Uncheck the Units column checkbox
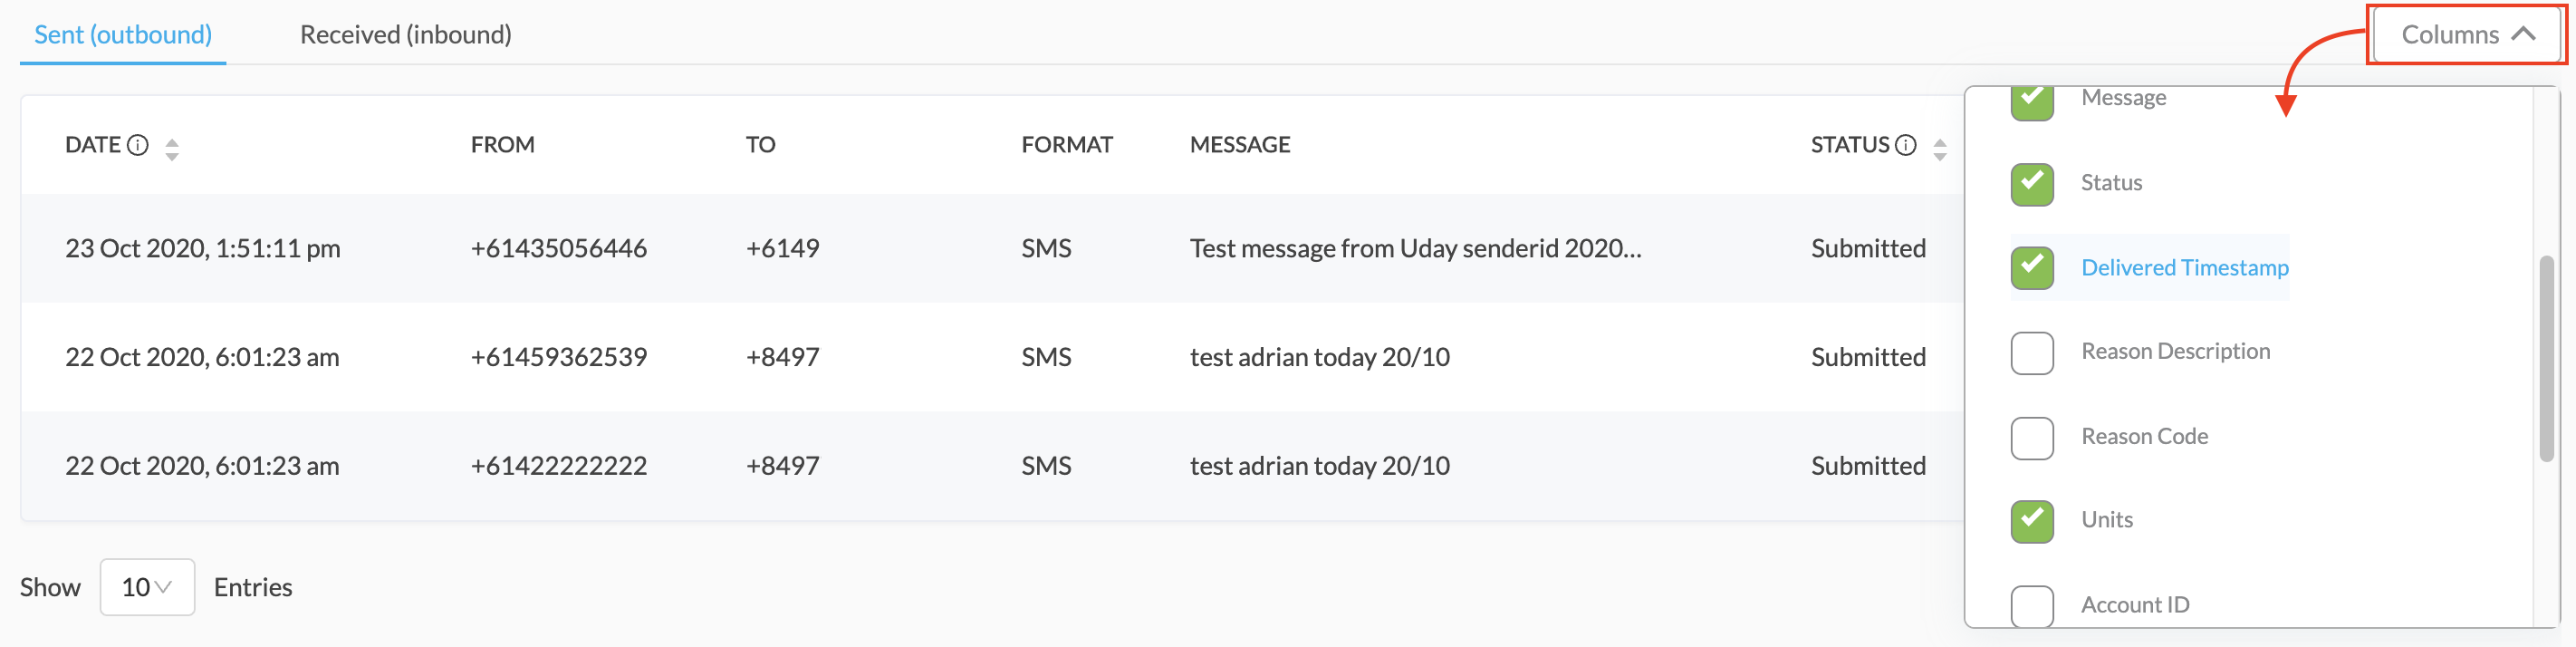The width and height of the screenshot is (2576, 647). [2032, 521]
